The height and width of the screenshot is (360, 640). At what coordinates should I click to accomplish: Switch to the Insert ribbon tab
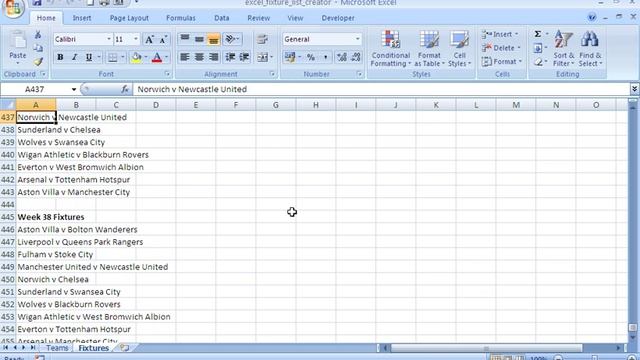coord(82,18)
